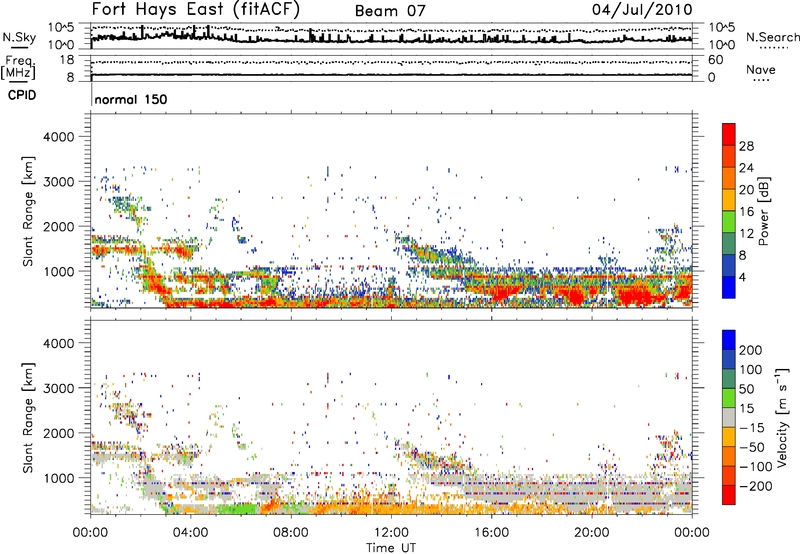Click the yellow 16–20 dB power colorbar segment
This screenshot has width=800, height=554.
coord(729,199)
